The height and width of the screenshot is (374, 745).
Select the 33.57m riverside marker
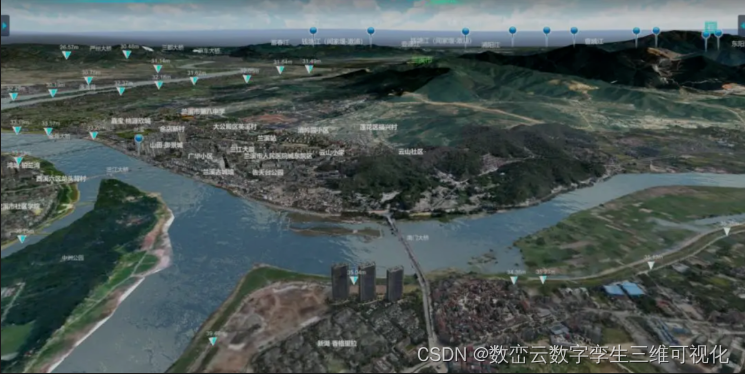48,131
